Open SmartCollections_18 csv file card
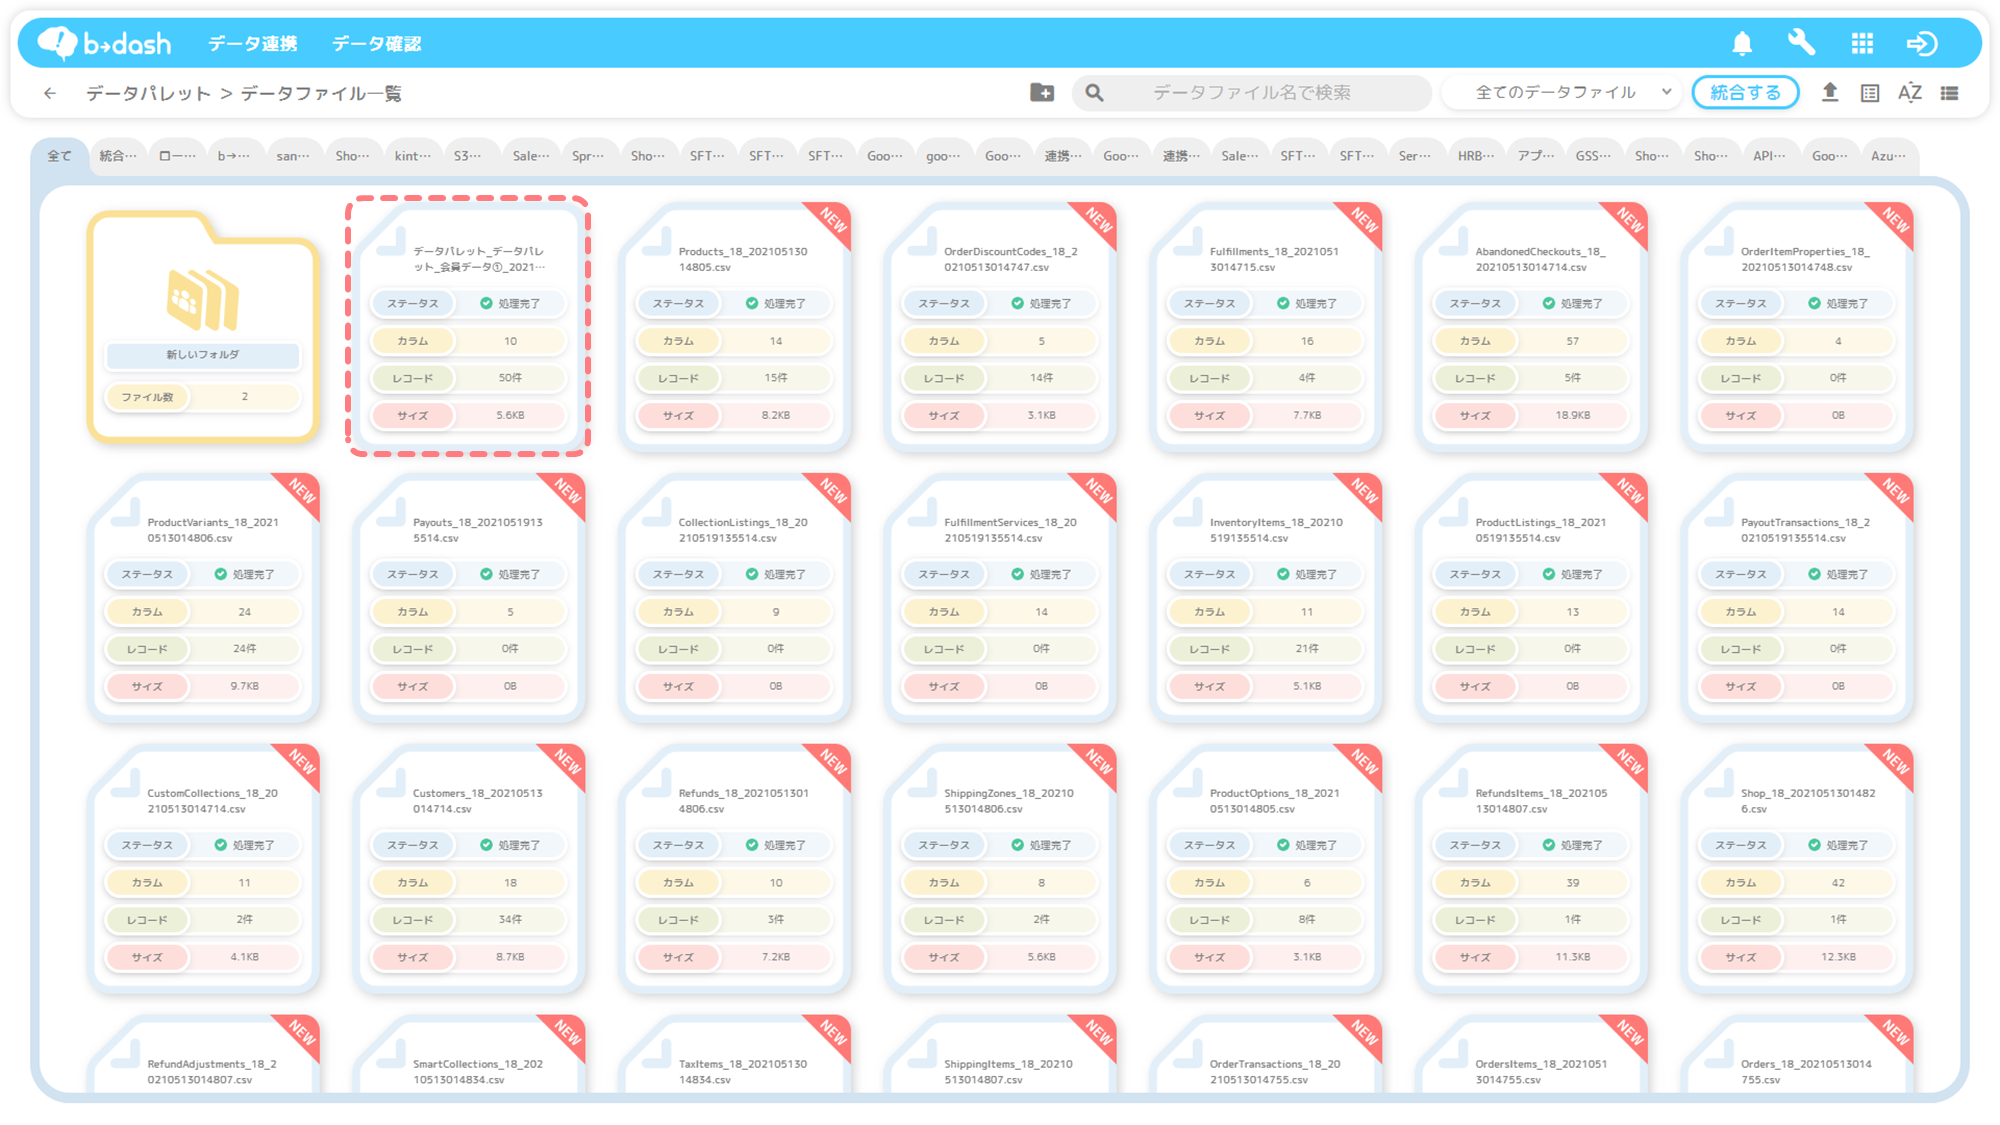This screenshot has height=1125, width=2000. tap(468, 1055)
